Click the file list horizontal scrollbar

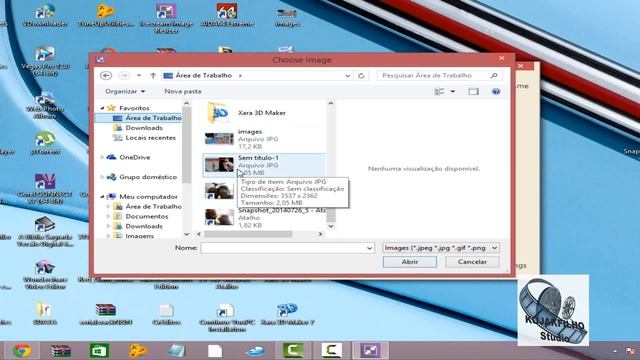pyautogui.click(x=248, y=234)
